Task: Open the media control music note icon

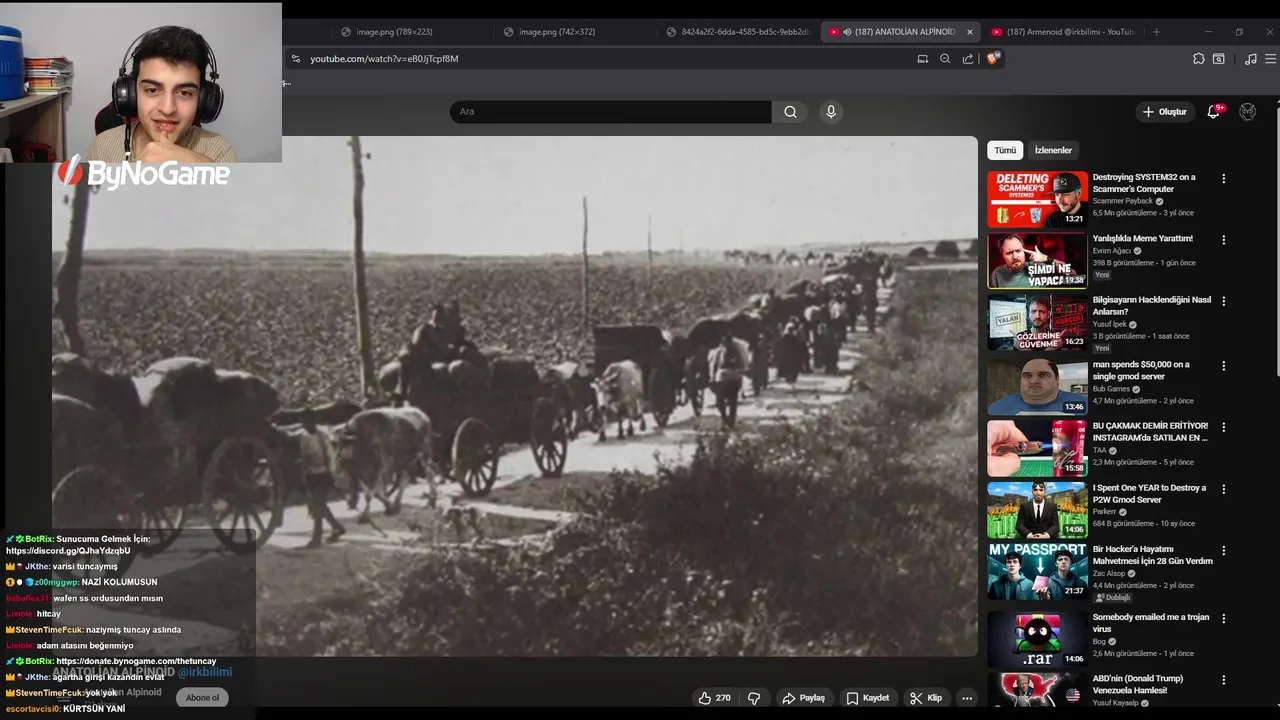Action: tap(1250, 59)
